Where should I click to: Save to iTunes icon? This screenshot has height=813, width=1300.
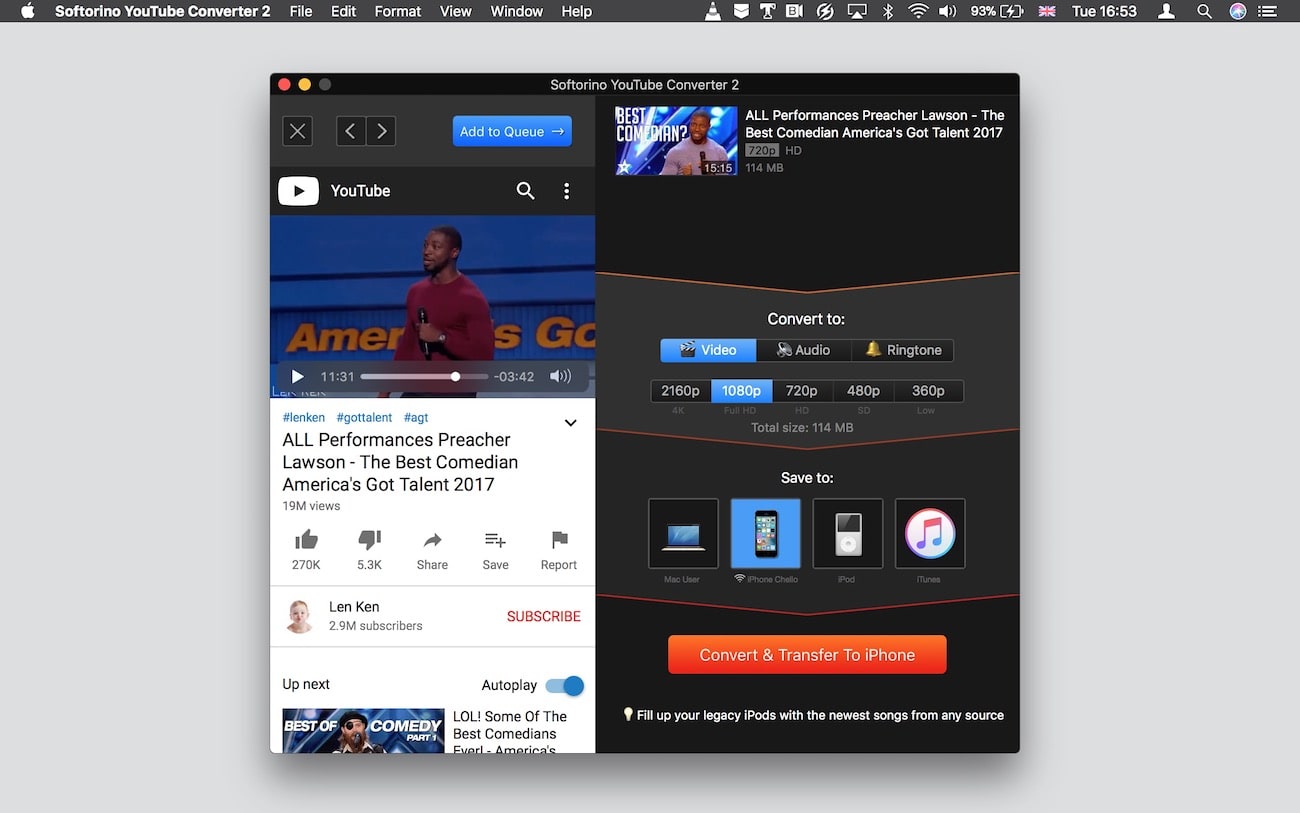[x=930, y=533]
